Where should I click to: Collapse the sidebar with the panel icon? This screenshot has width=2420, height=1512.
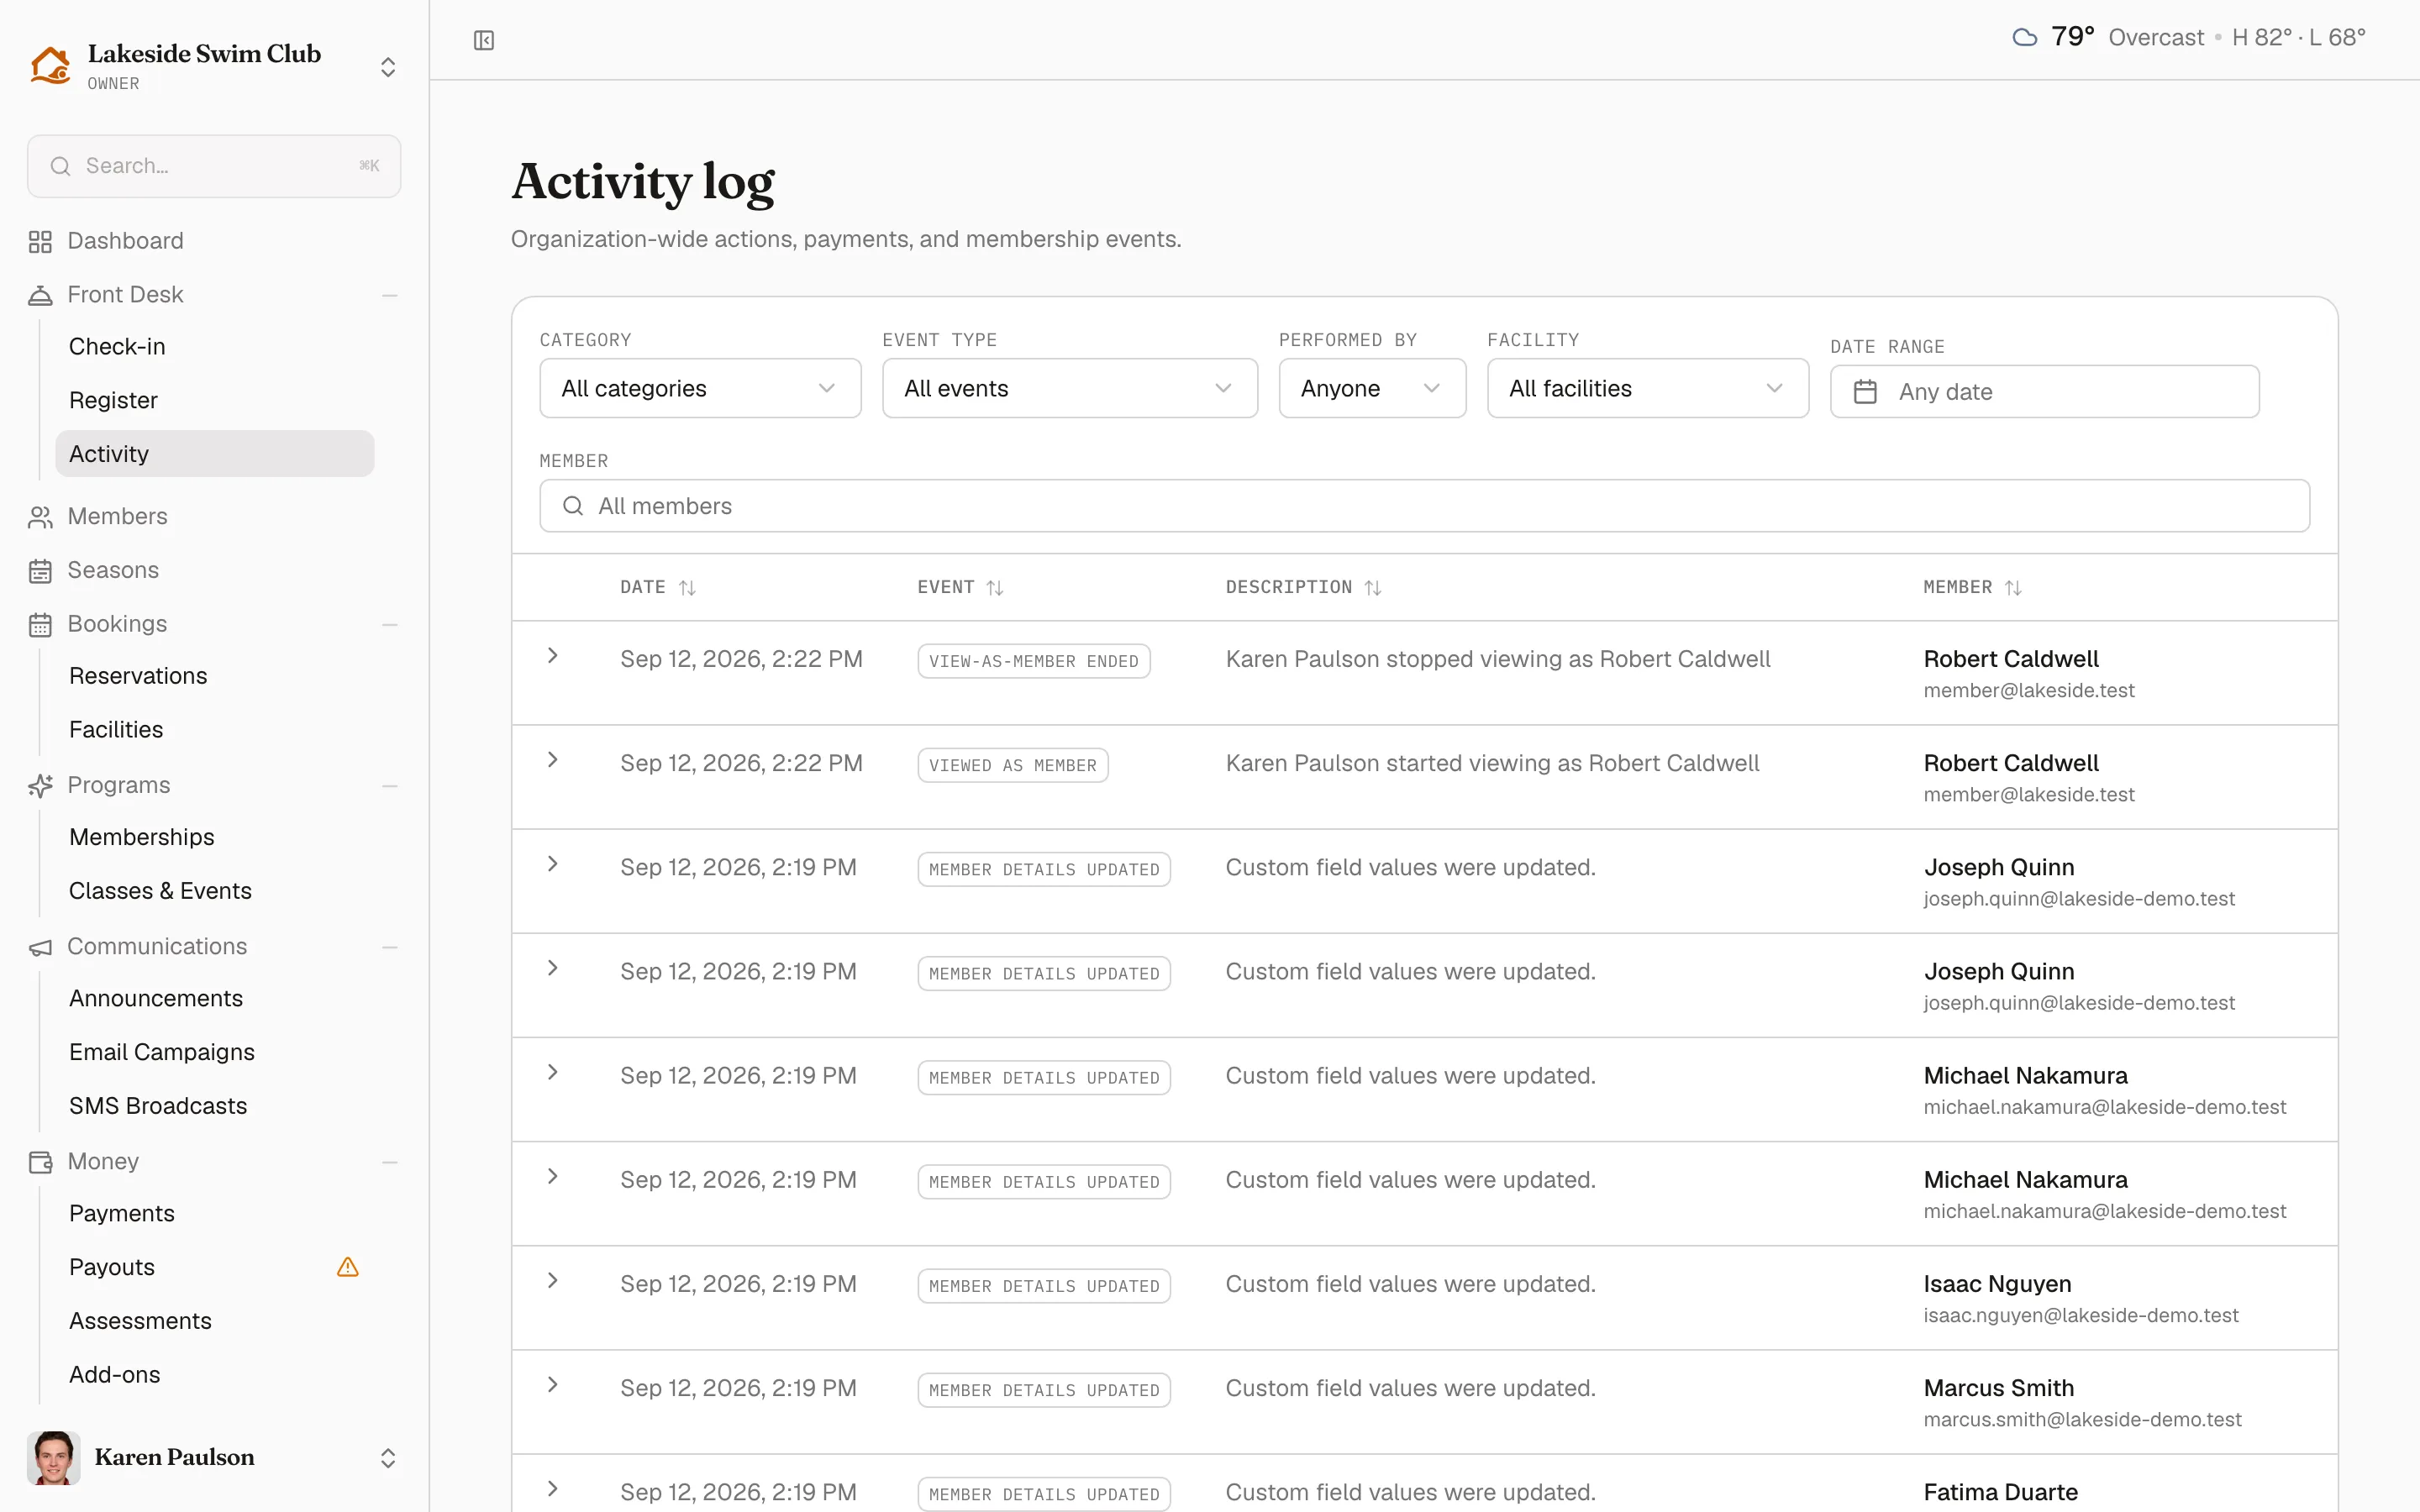484,40
